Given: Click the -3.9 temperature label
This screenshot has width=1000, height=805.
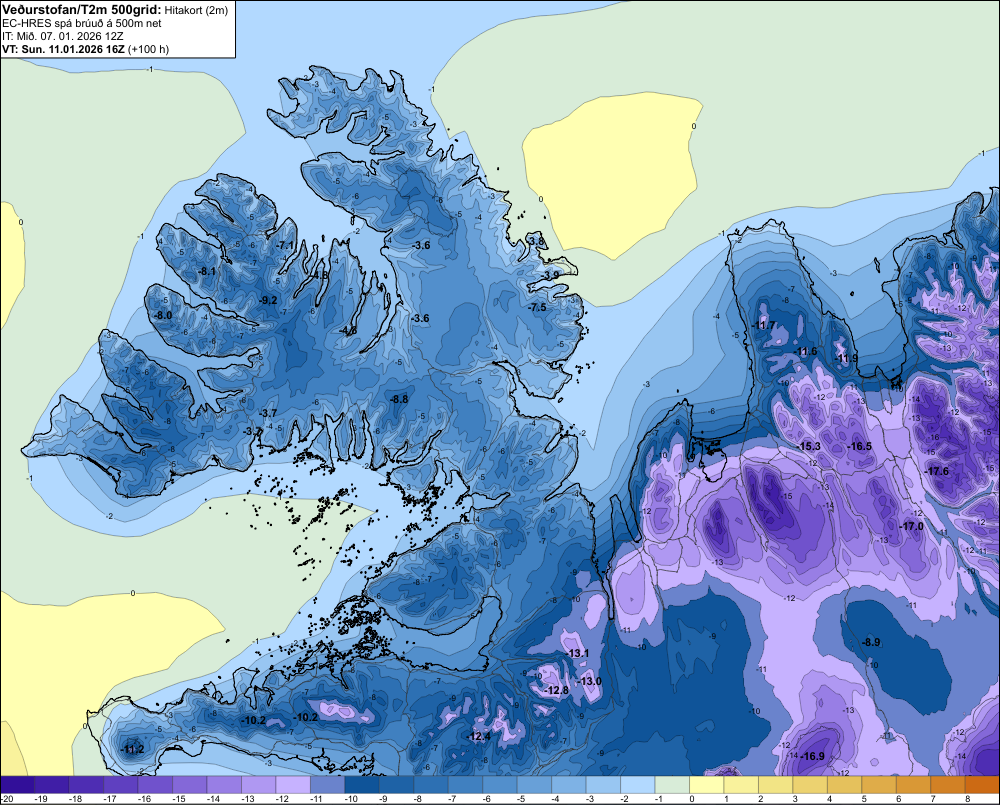Looking at the screenshot, I should [551, 275].
